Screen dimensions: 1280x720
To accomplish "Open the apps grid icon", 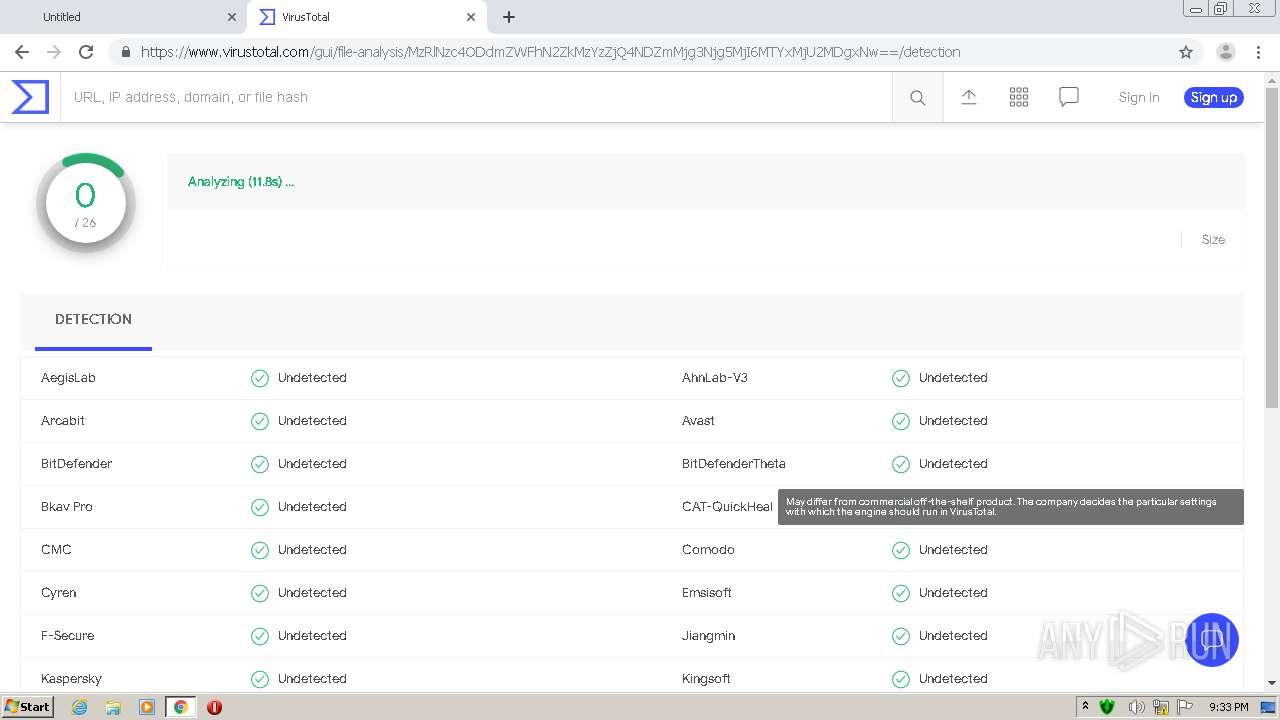I will (1018, 97).
